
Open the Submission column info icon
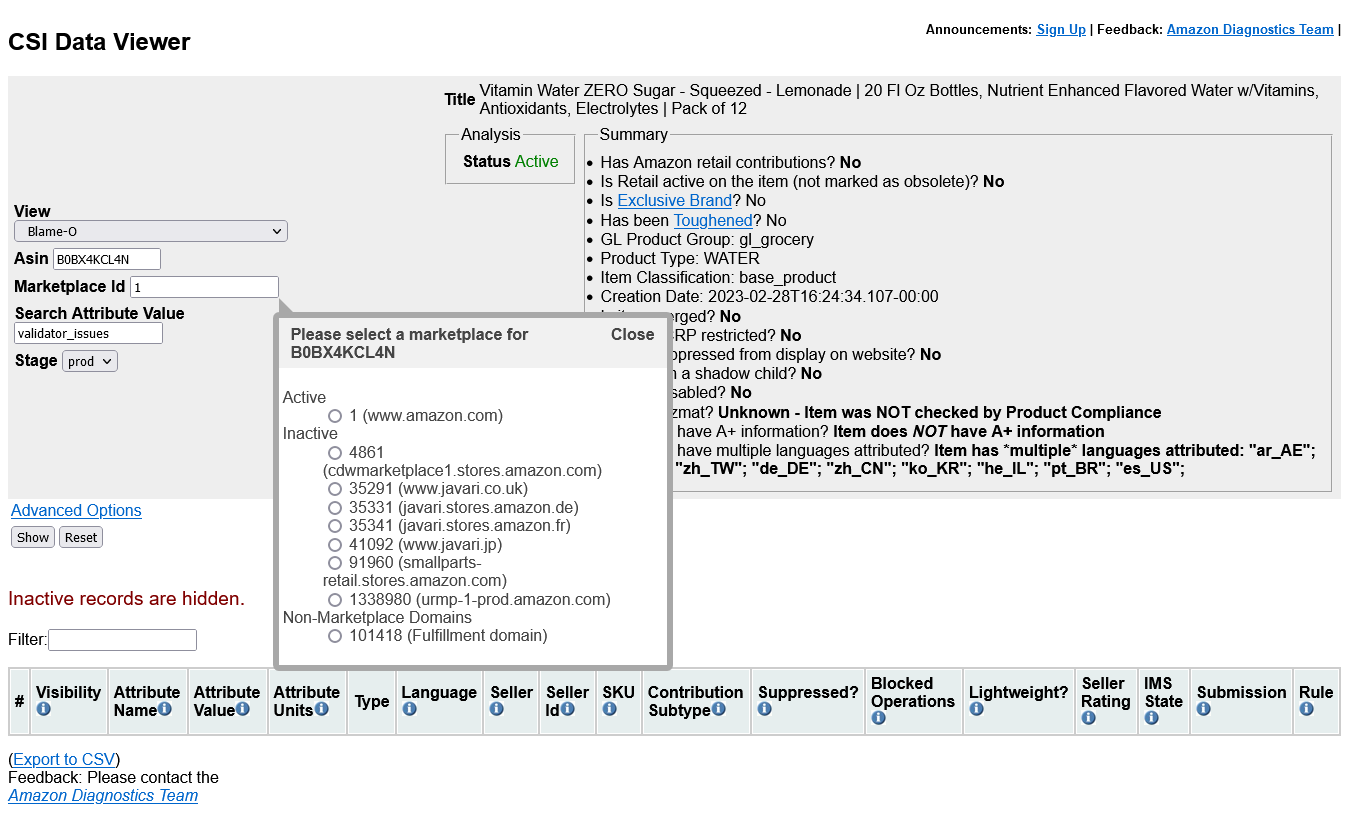click(x=1204, y=709)
